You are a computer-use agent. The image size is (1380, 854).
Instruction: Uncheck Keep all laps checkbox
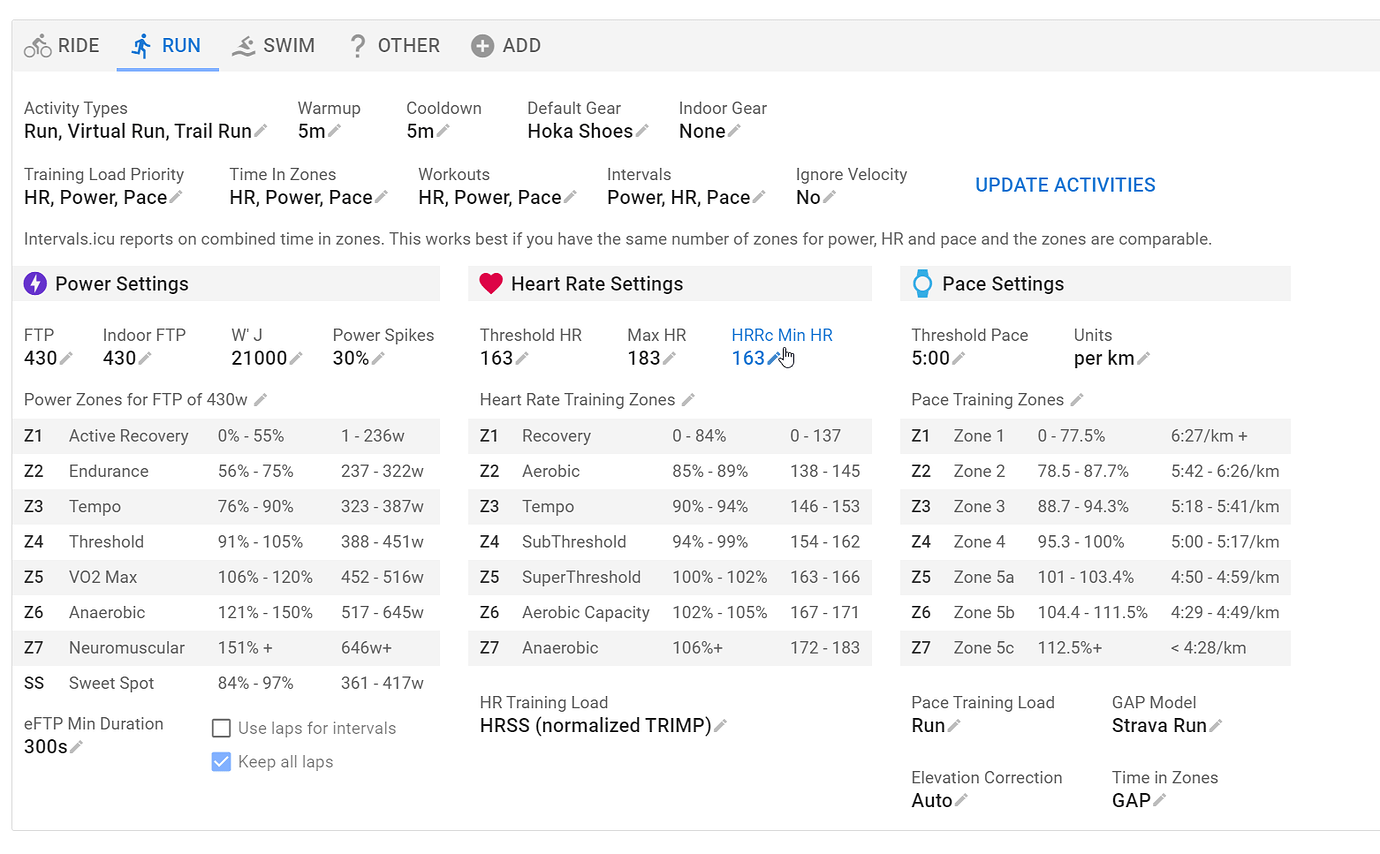click(x=221, y=762)
